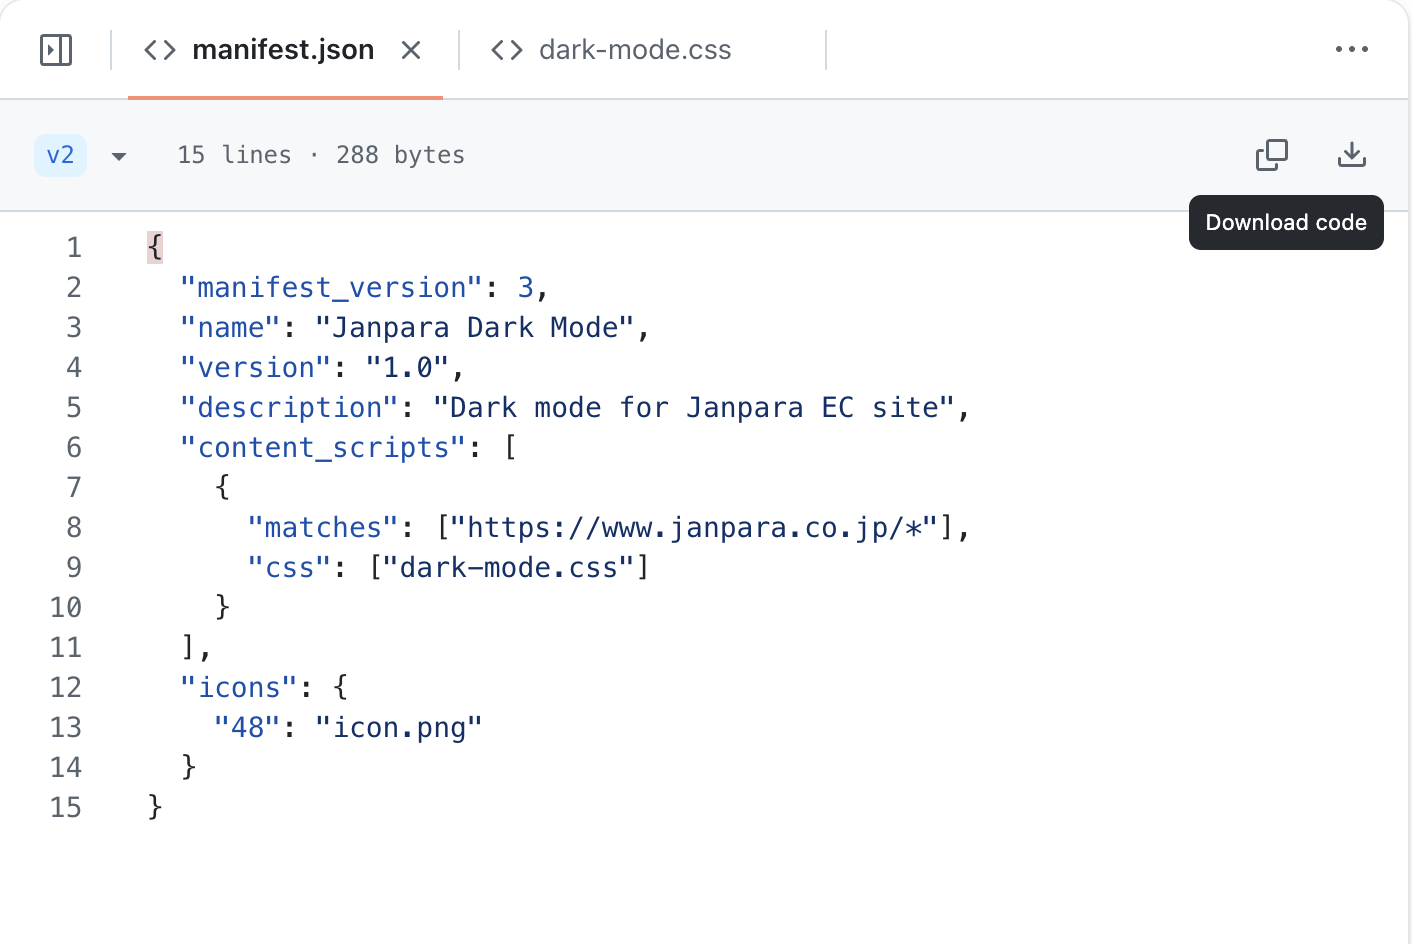Expand the version dropdown arrow
The height and width of the screenshot is (944, 1412).
pos(119,156)
